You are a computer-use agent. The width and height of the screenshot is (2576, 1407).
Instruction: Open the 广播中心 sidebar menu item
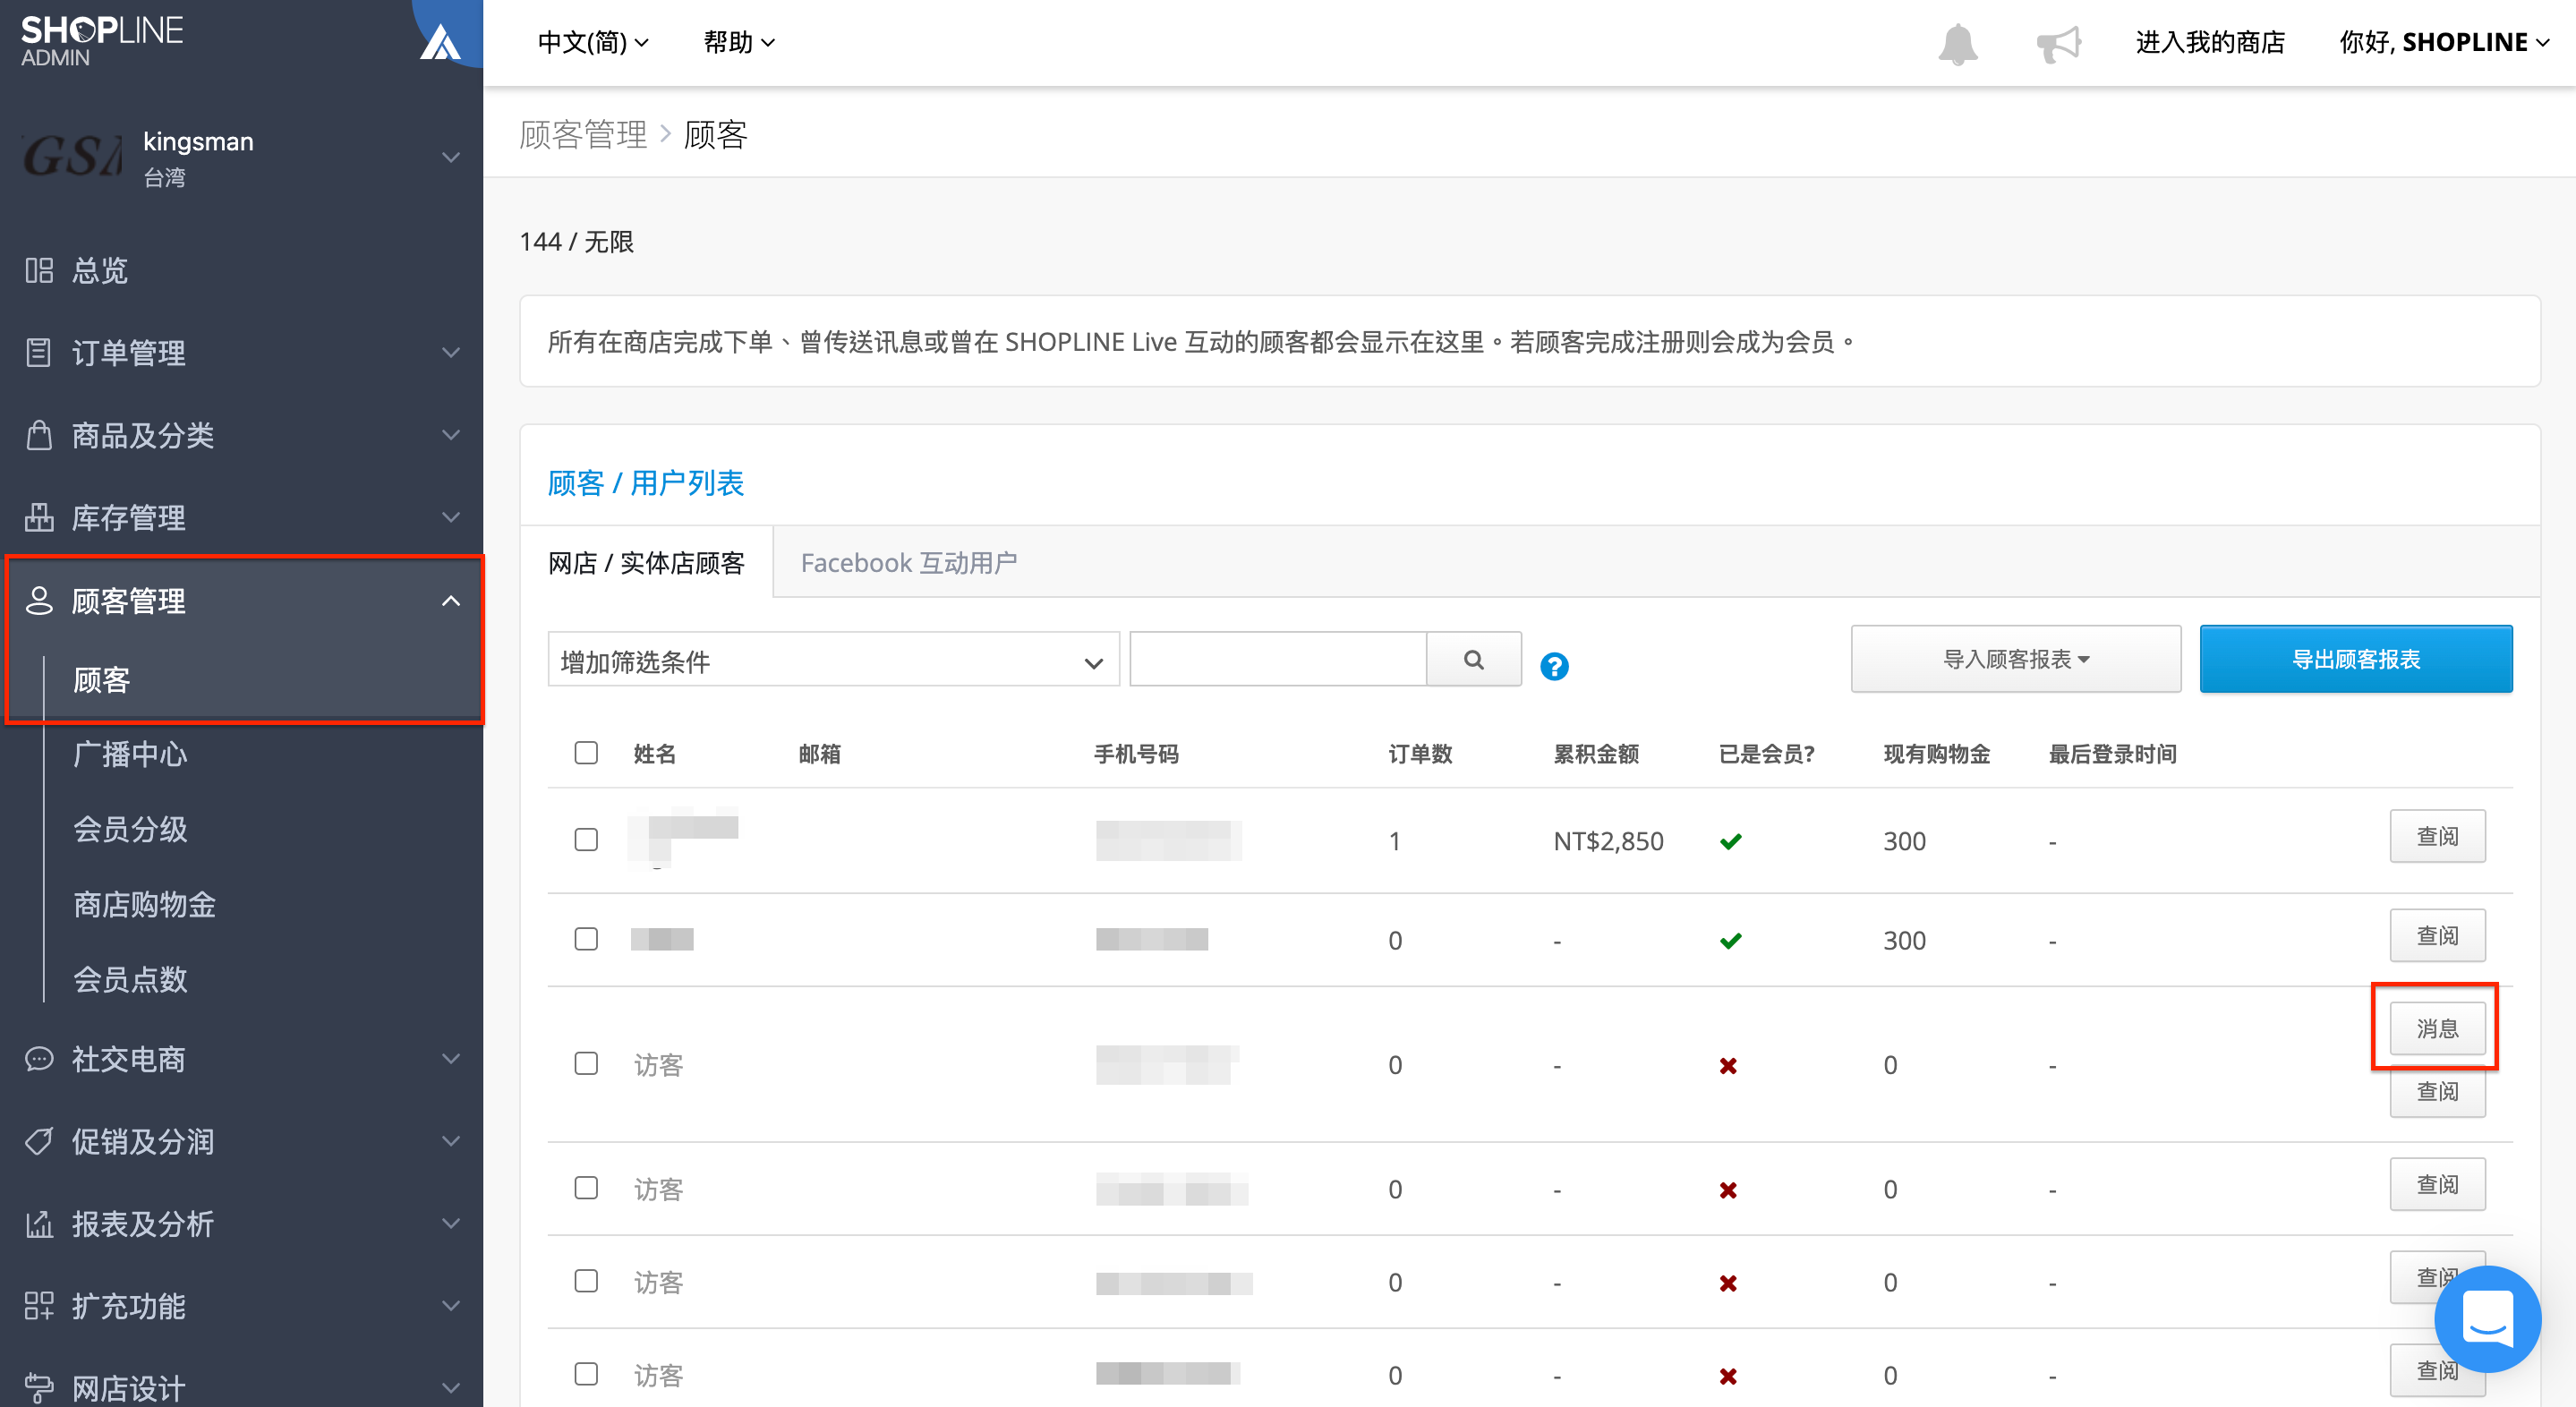tap(130, 754)
